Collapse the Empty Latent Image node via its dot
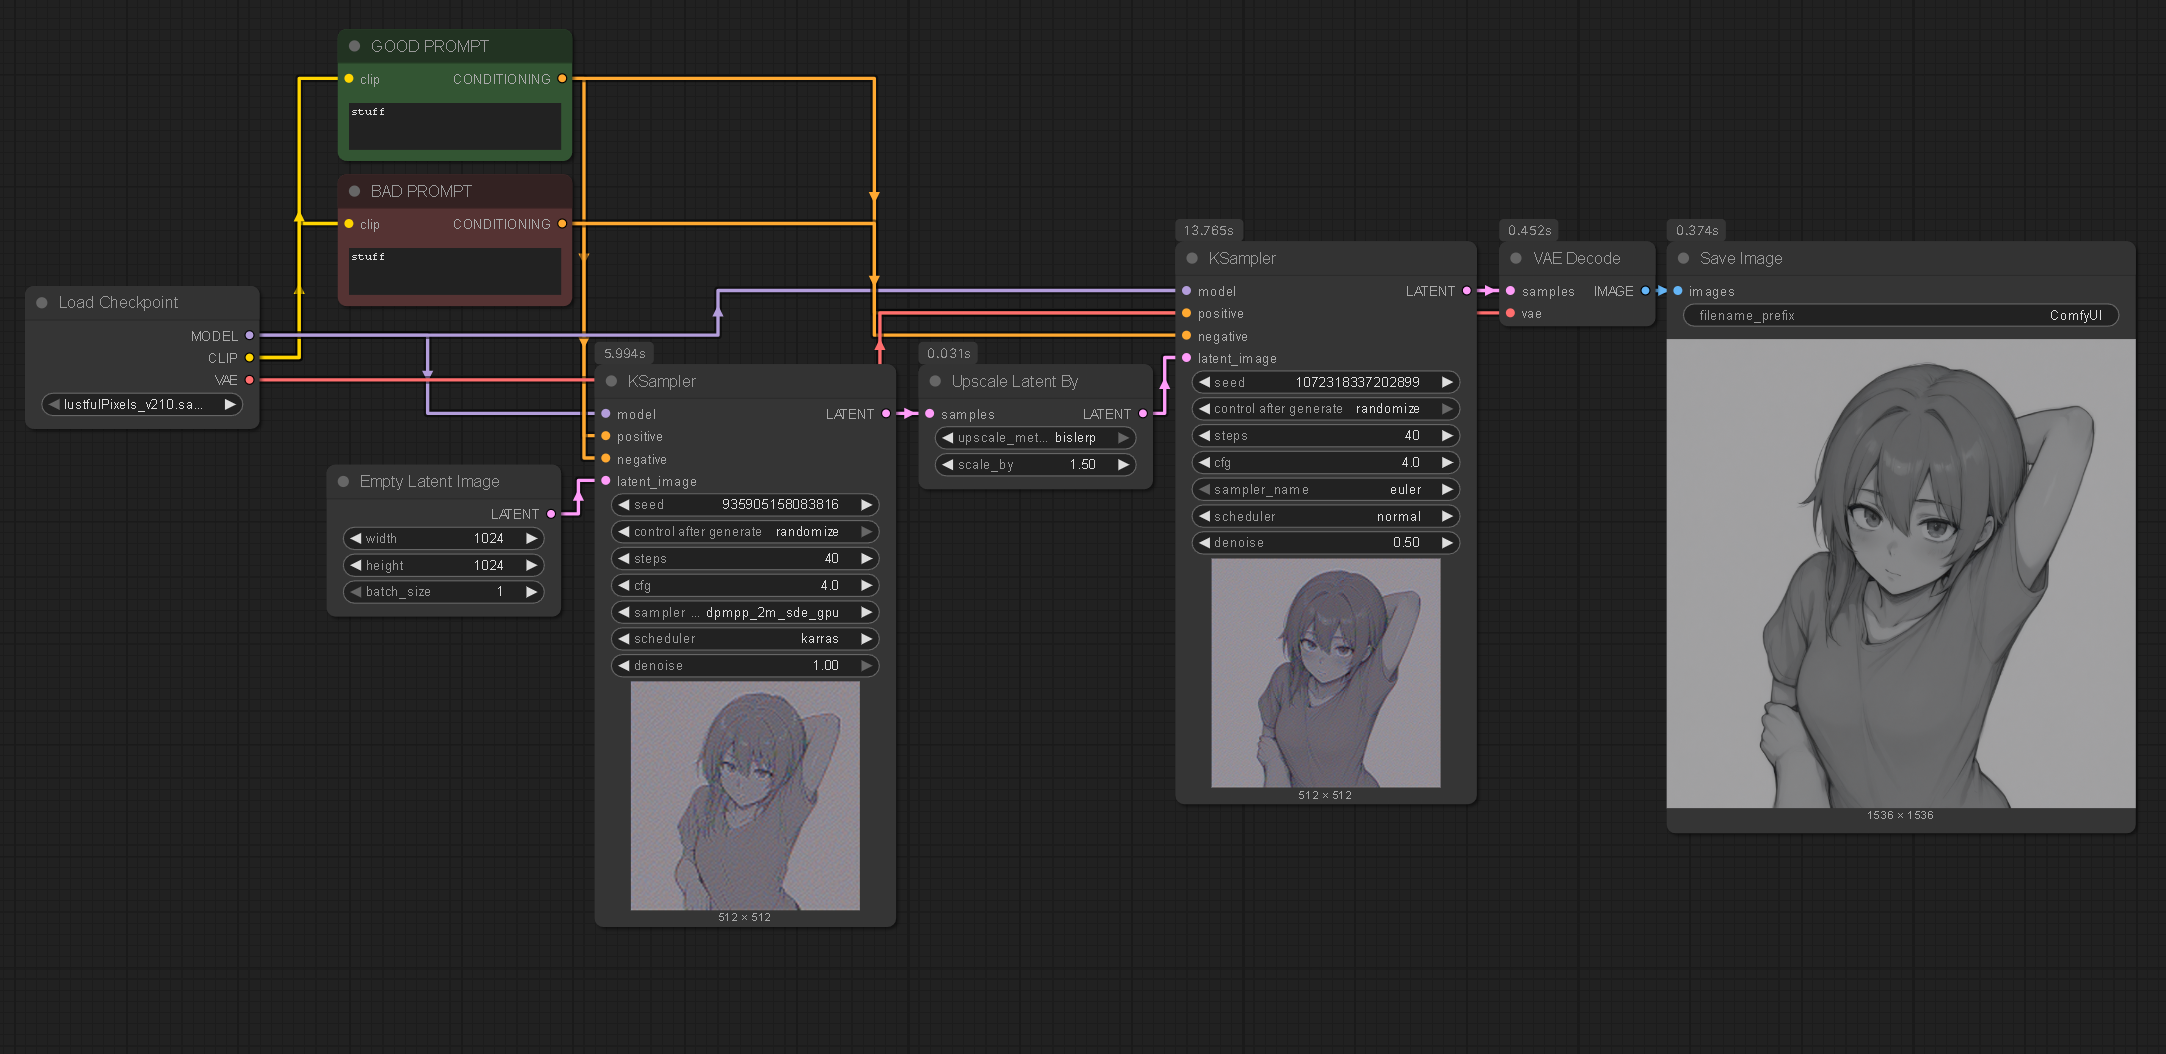Image resolution: width=2166 pixels, height=1054 pixels. click(x=343, y=481)
